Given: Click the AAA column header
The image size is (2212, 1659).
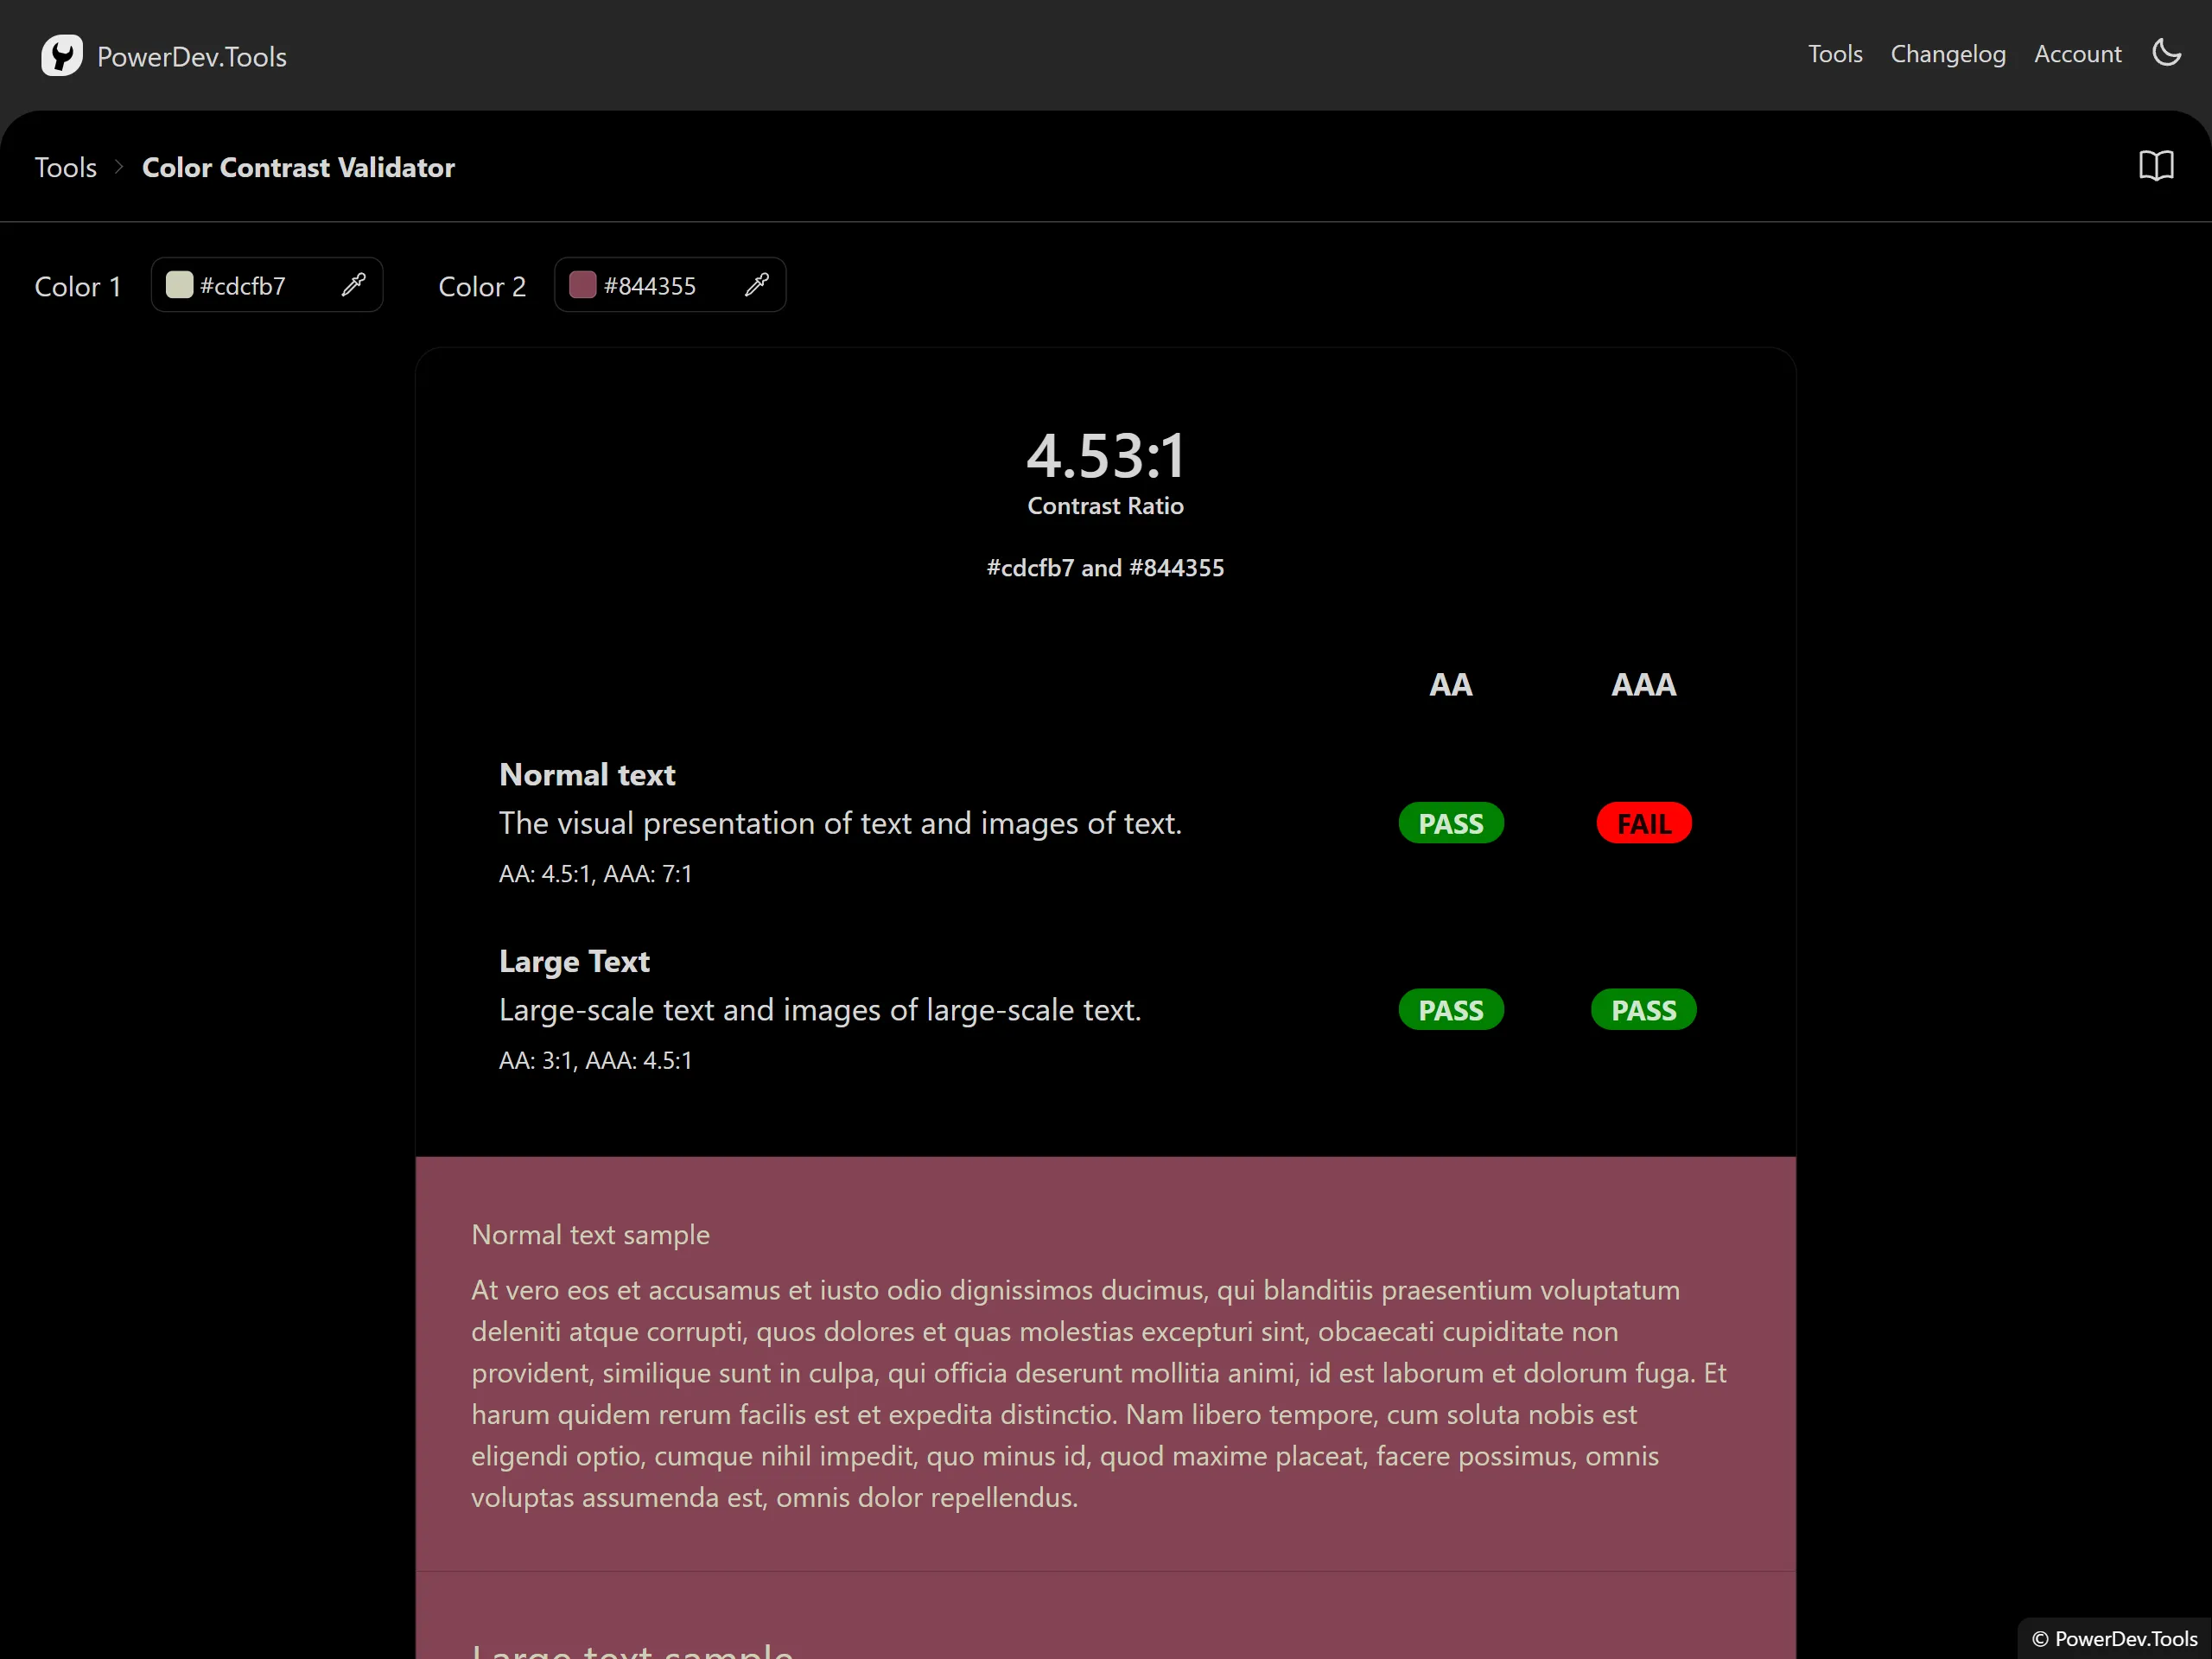Looking at the screenshot, I should 1643,685.
